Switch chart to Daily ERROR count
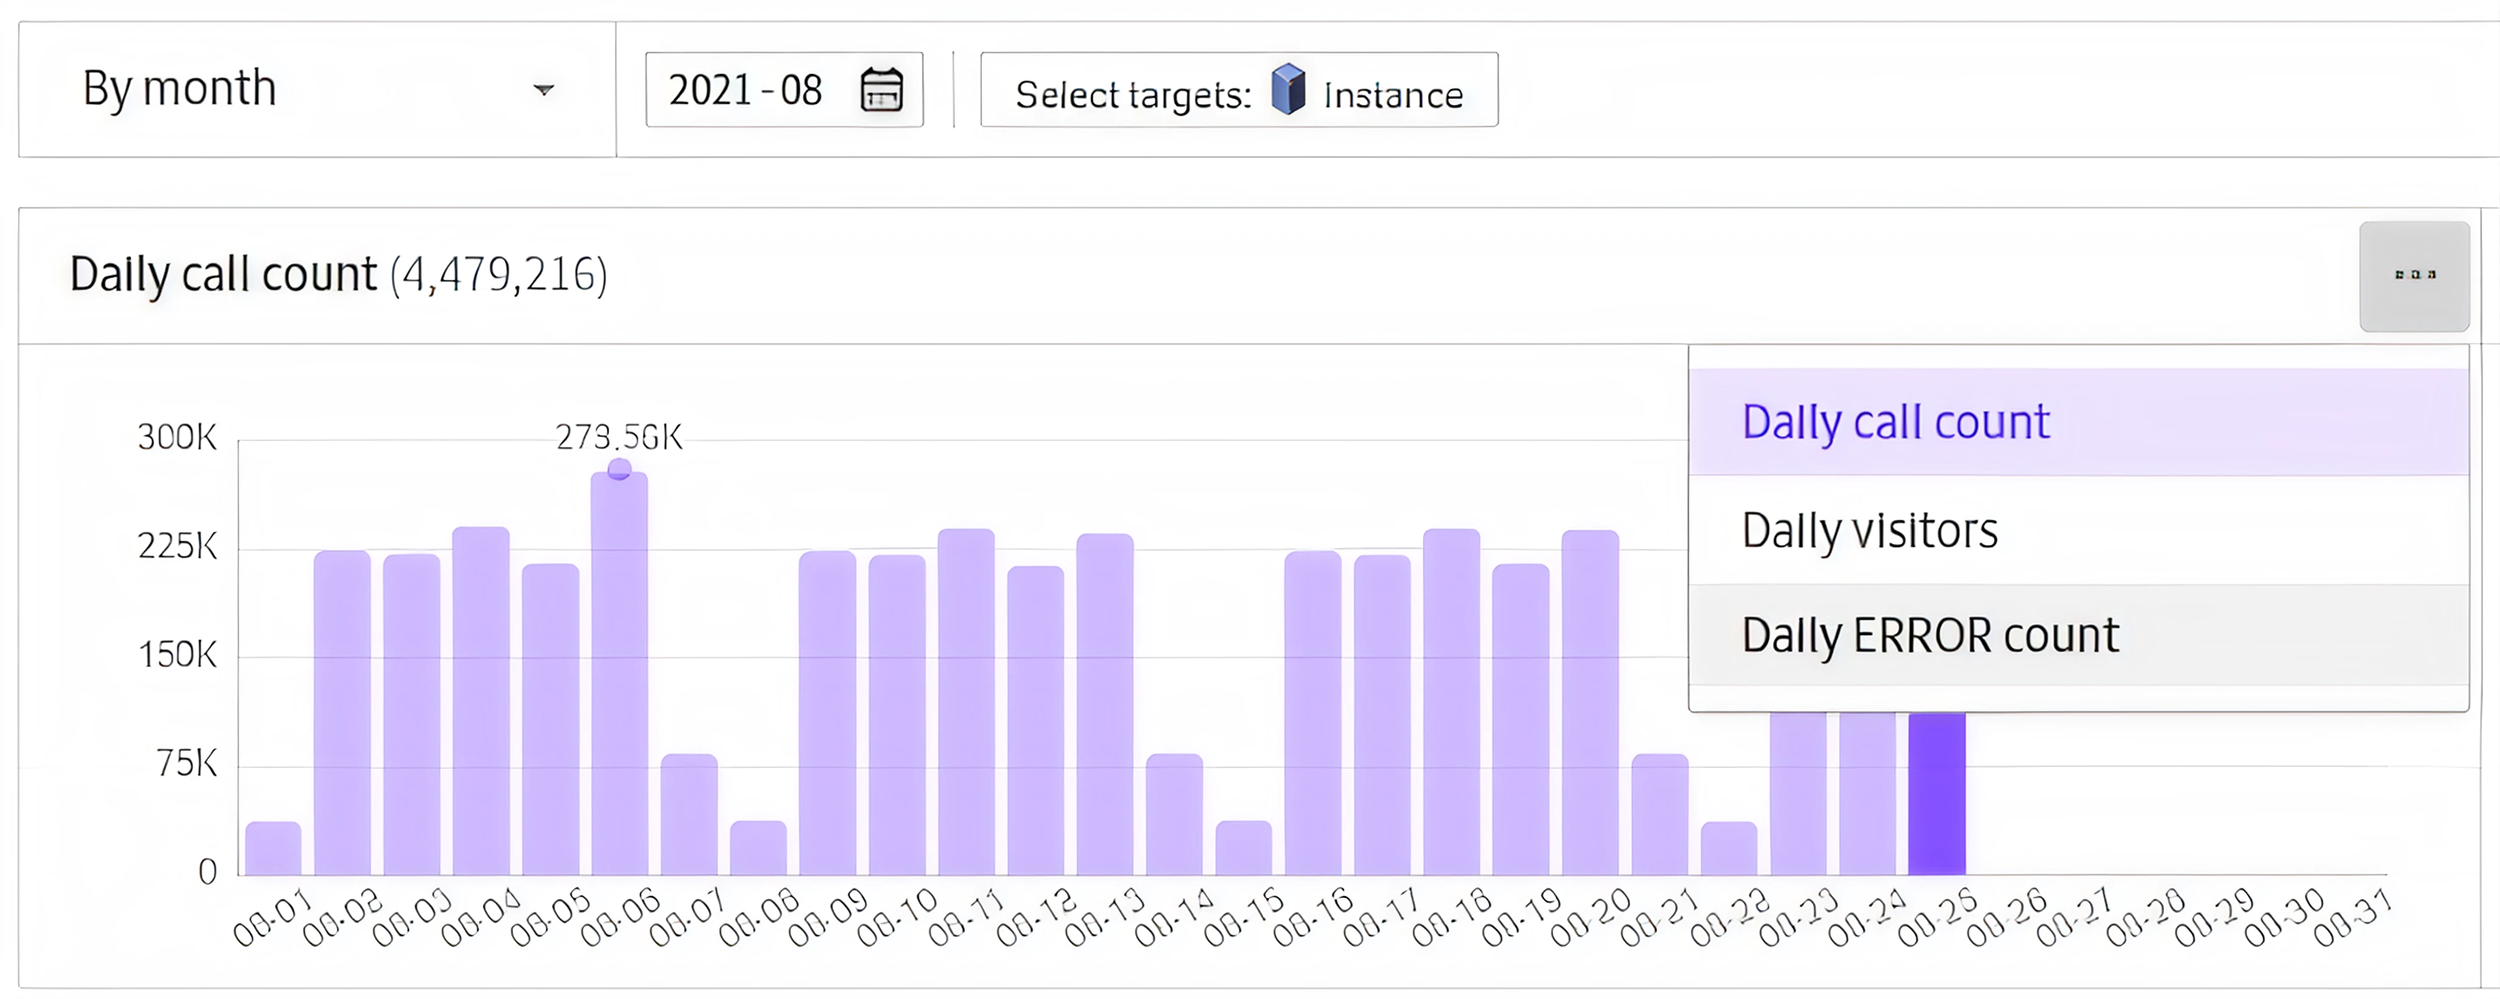This screenshot has height=999, width=2500. (x=2078, y=635)
